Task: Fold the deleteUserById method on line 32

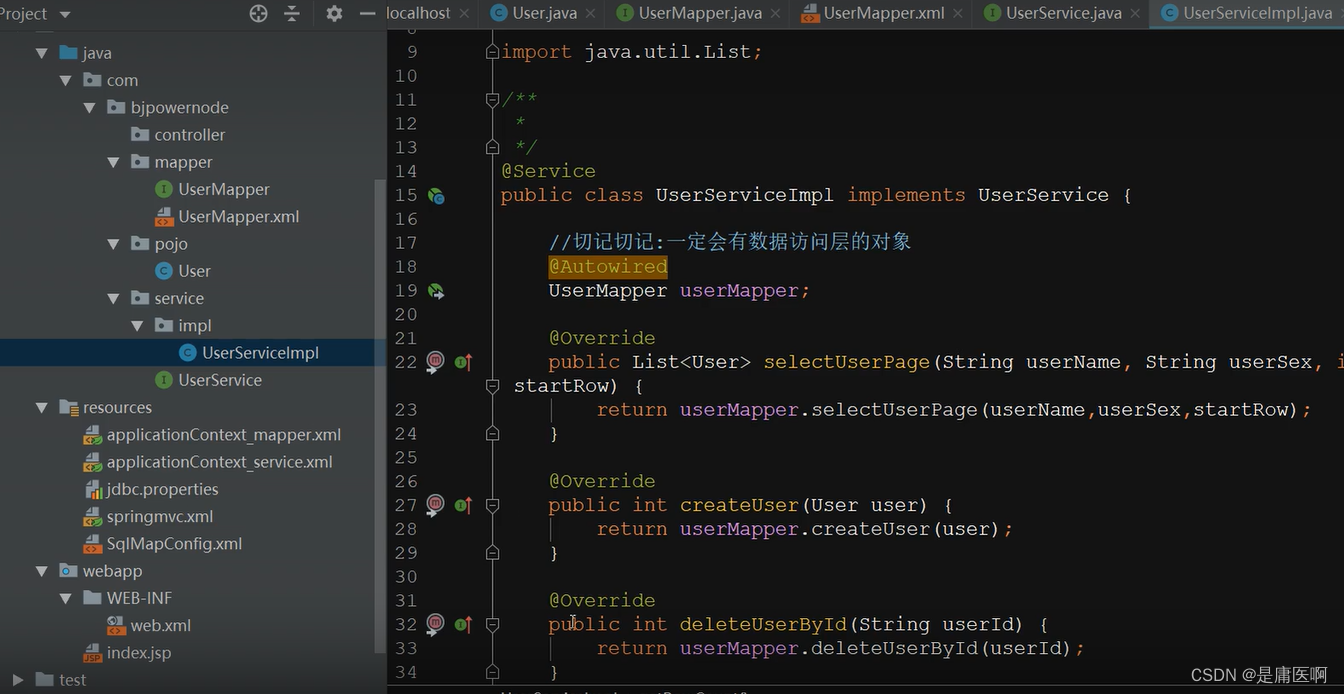Action: (x=492, y=624)
